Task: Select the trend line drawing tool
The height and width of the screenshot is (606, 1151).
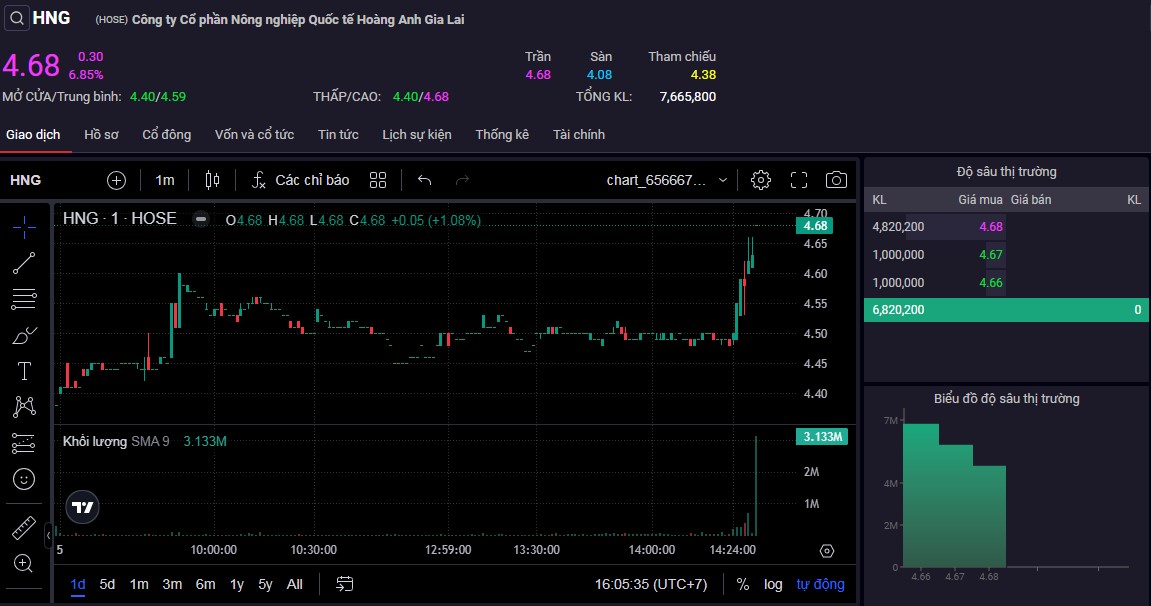Action: (x=24, y=263)
